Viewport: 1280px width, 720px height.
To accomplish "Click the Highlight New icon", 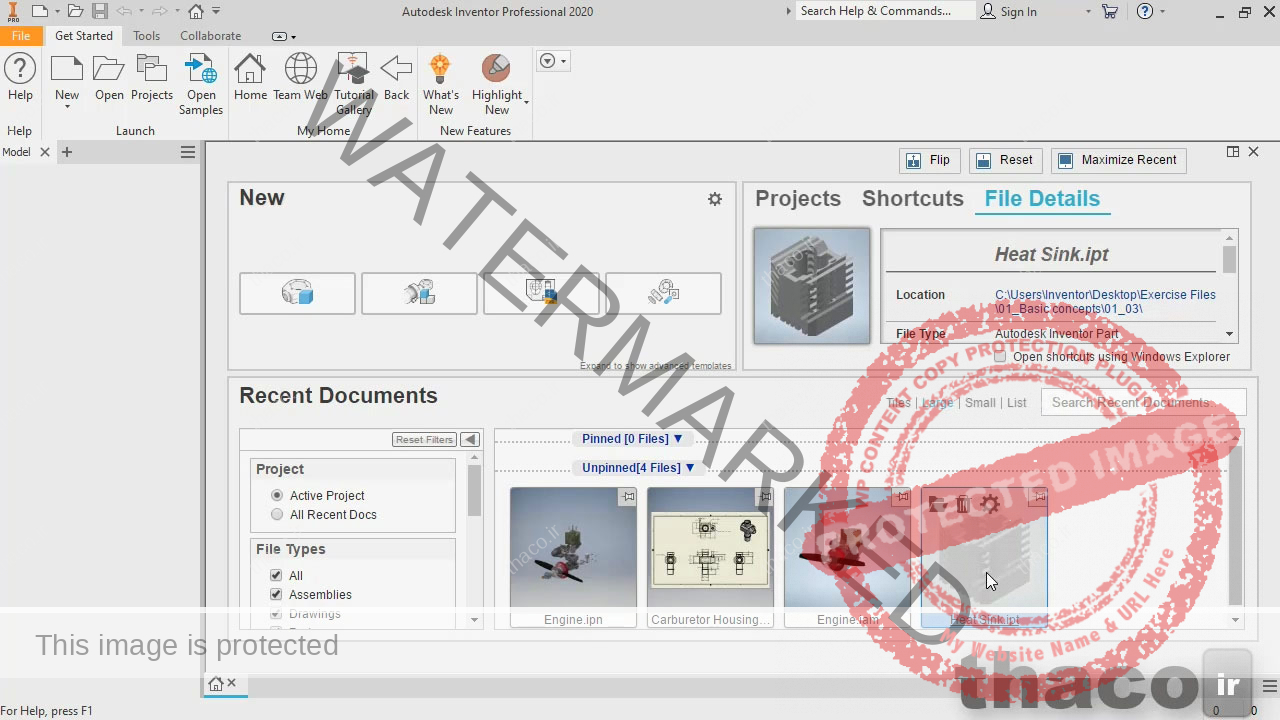I will click(x=496, y=70).
